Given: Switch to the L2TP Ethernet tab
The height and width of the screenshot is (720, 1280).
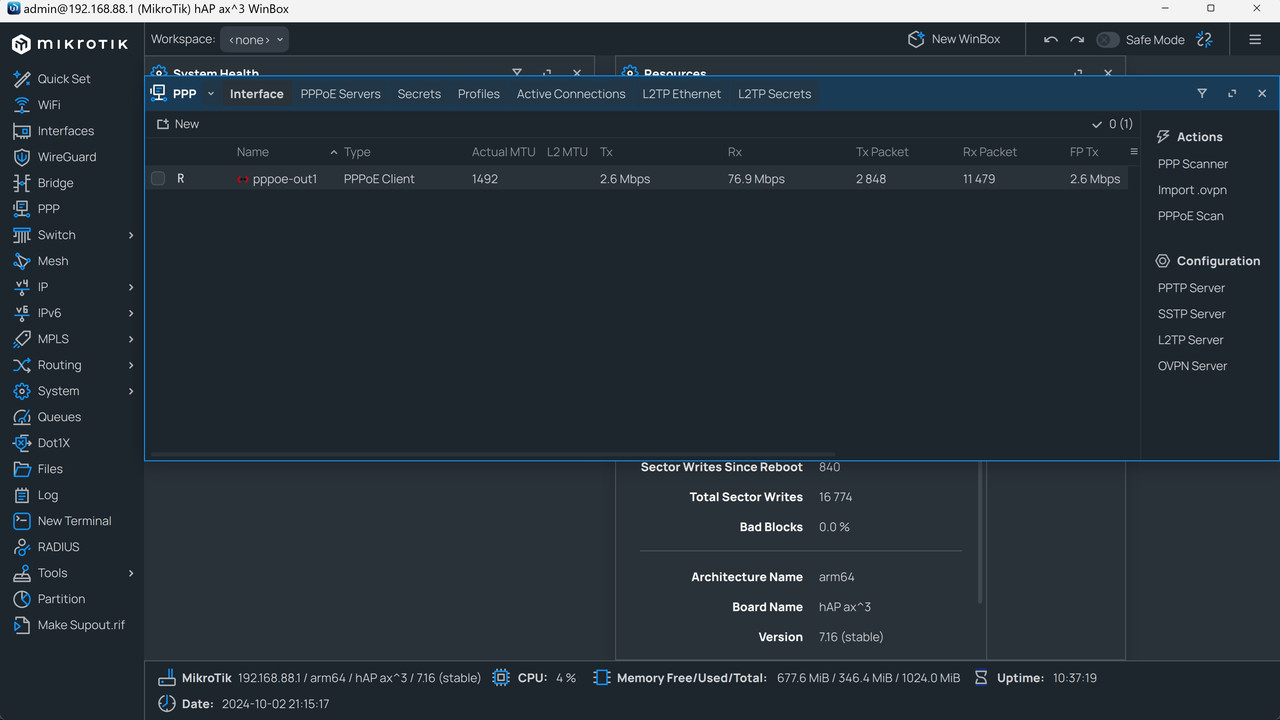Looking at the screenshot, I should click(682, 94).
